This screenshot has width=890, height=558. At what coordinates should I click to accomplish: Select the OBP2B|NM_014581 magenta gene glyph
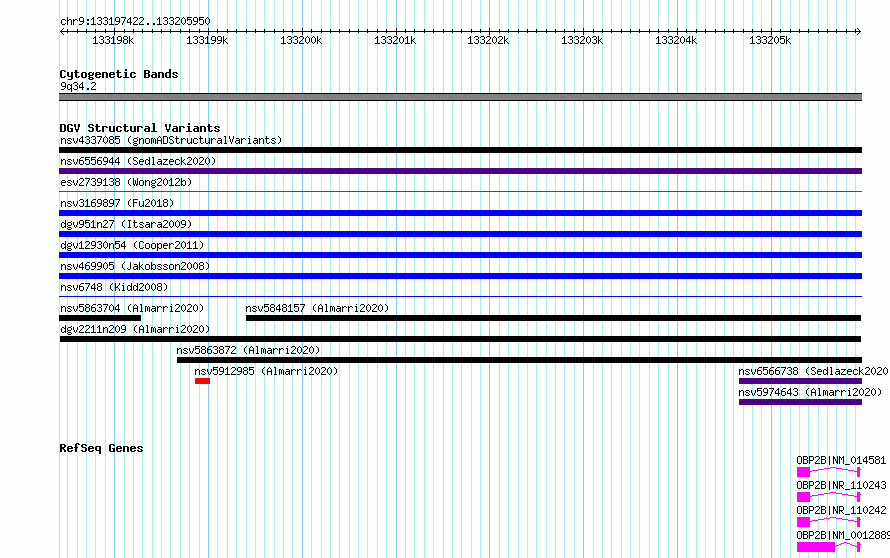(829, 472)
